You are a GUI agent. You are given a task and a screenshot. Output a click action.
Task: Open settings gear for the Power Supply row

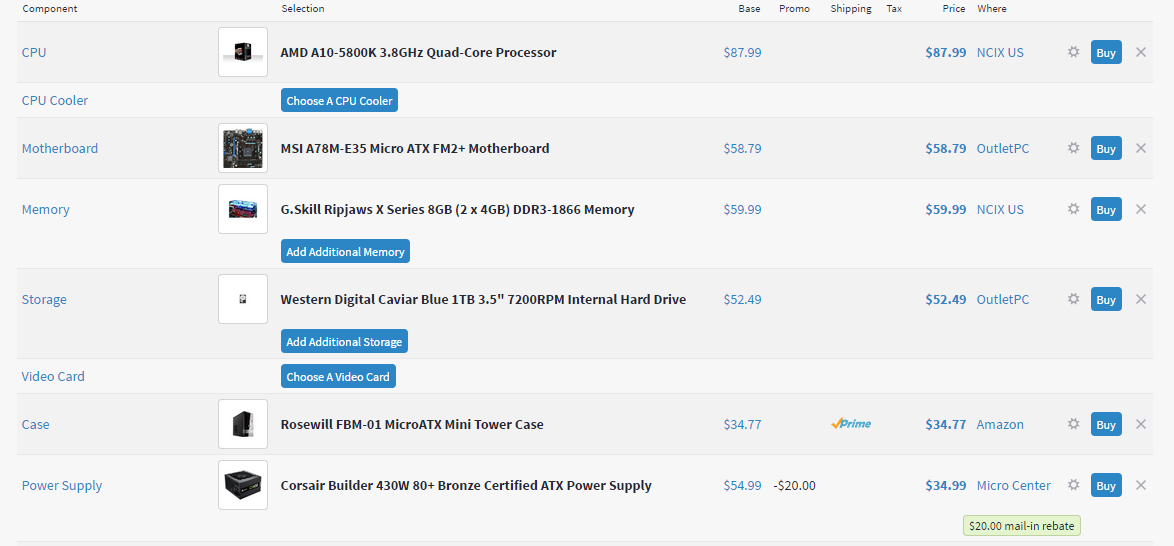click(x=1073, y=485)
